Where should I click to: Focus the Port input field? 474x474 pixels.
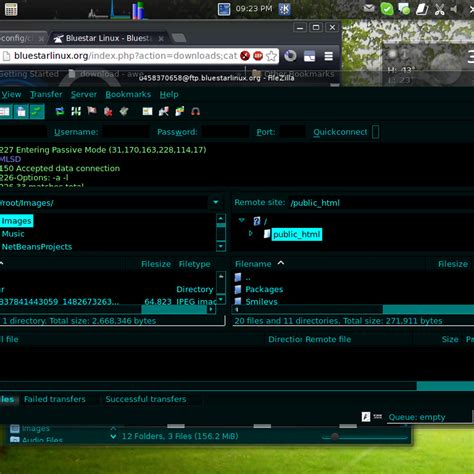pos(292,132)
